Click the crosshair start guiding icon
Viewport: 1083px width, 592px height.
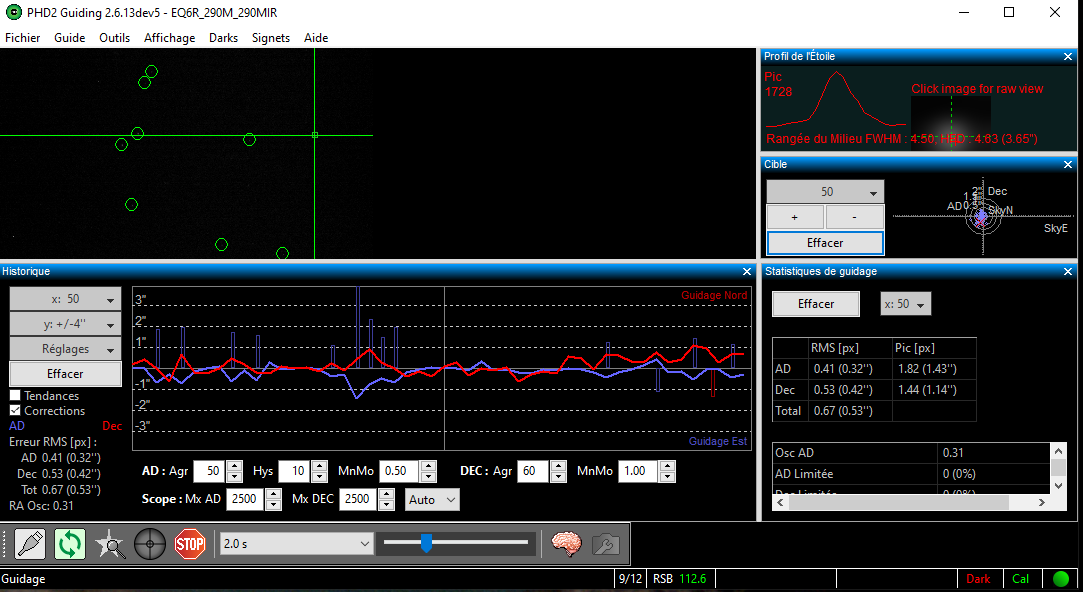coord(150,544)
